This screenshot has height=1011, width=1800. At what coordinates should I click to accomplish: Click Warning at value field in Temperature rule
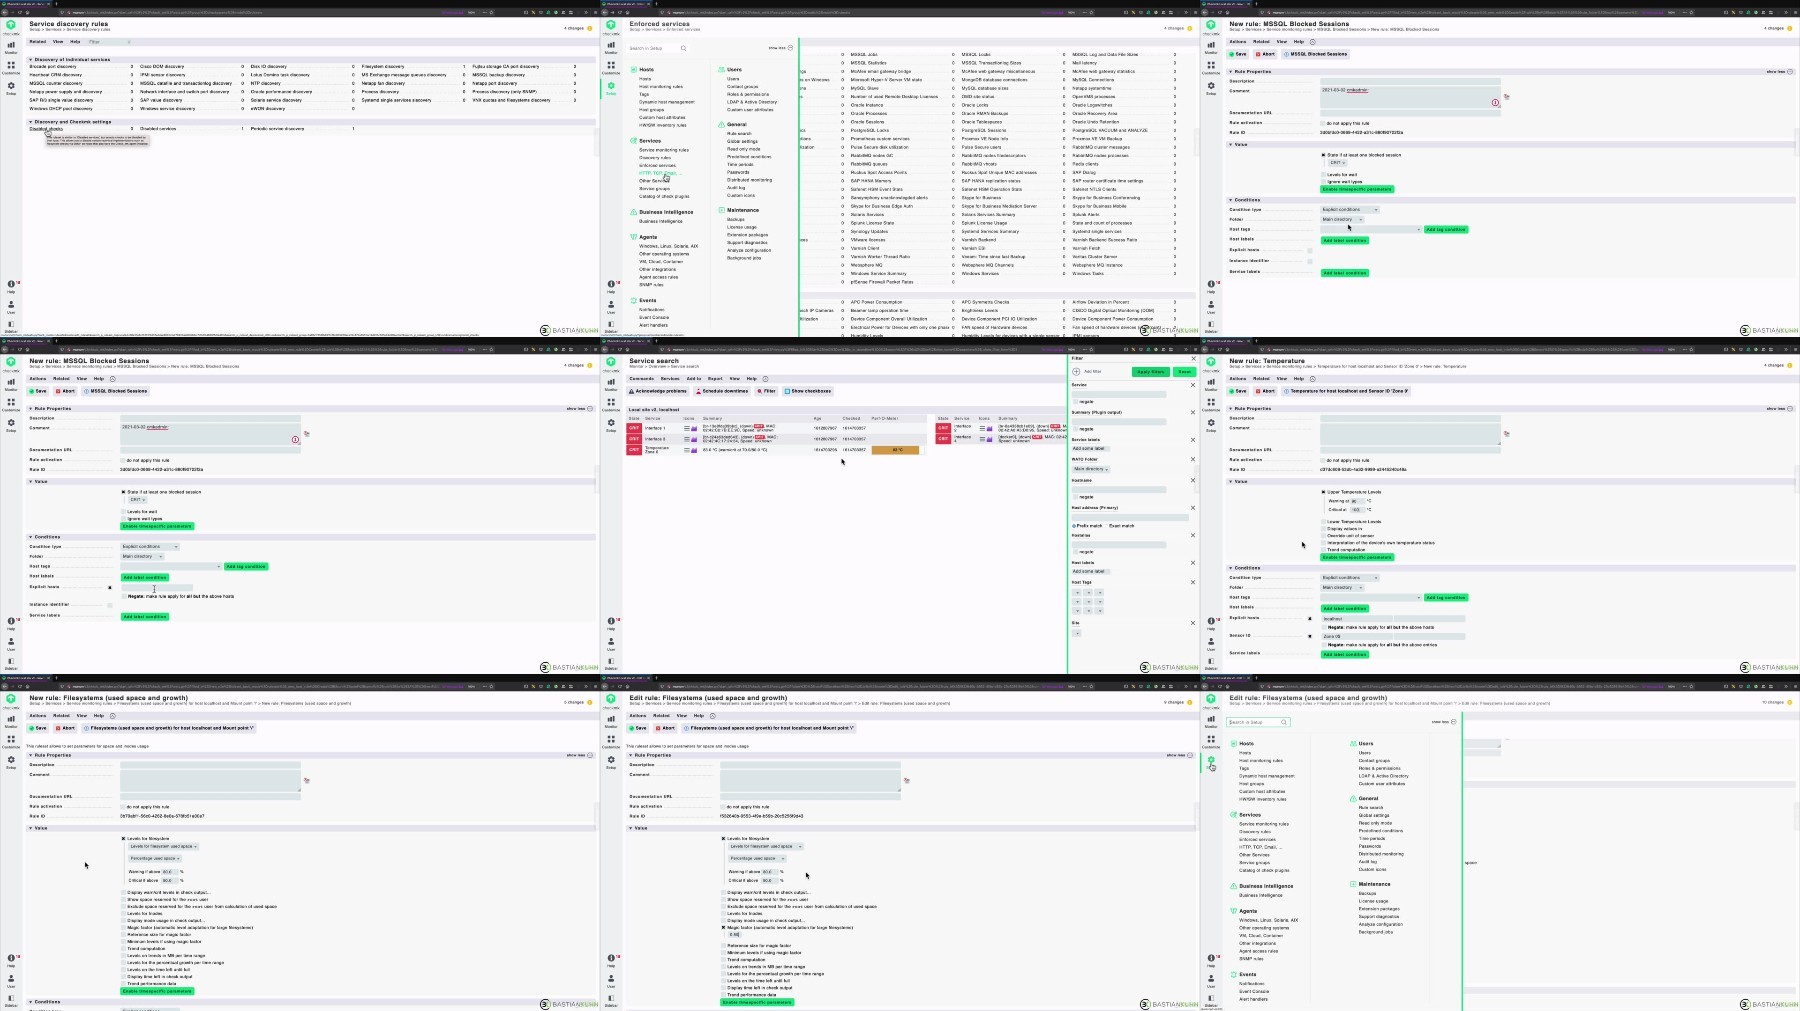[x=1357, y=501]
